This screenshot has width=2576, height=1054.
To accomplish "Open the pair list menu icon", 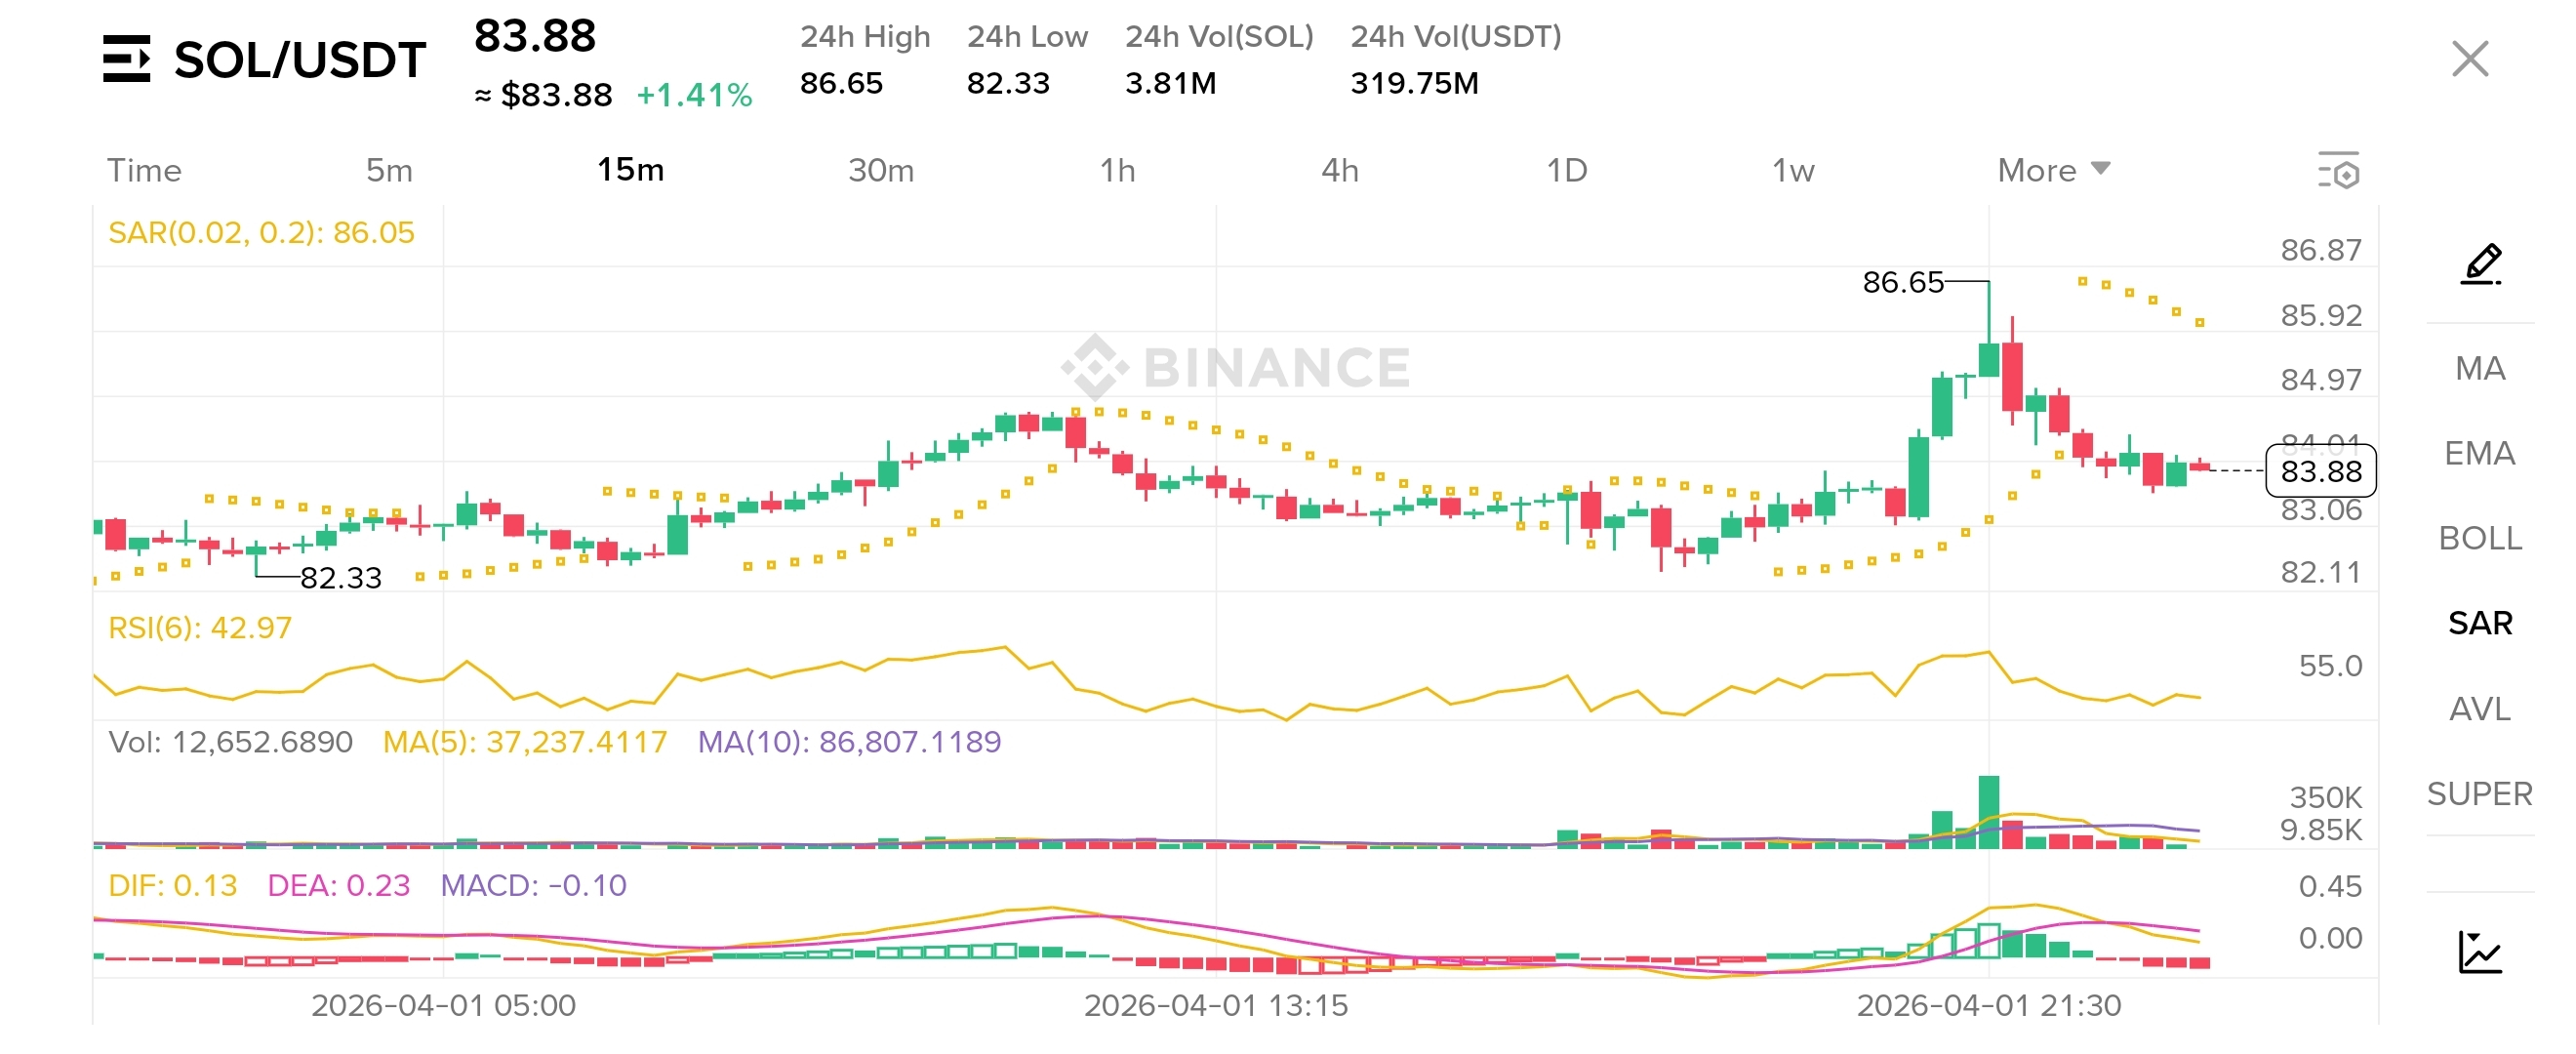I will coord(126,59).
